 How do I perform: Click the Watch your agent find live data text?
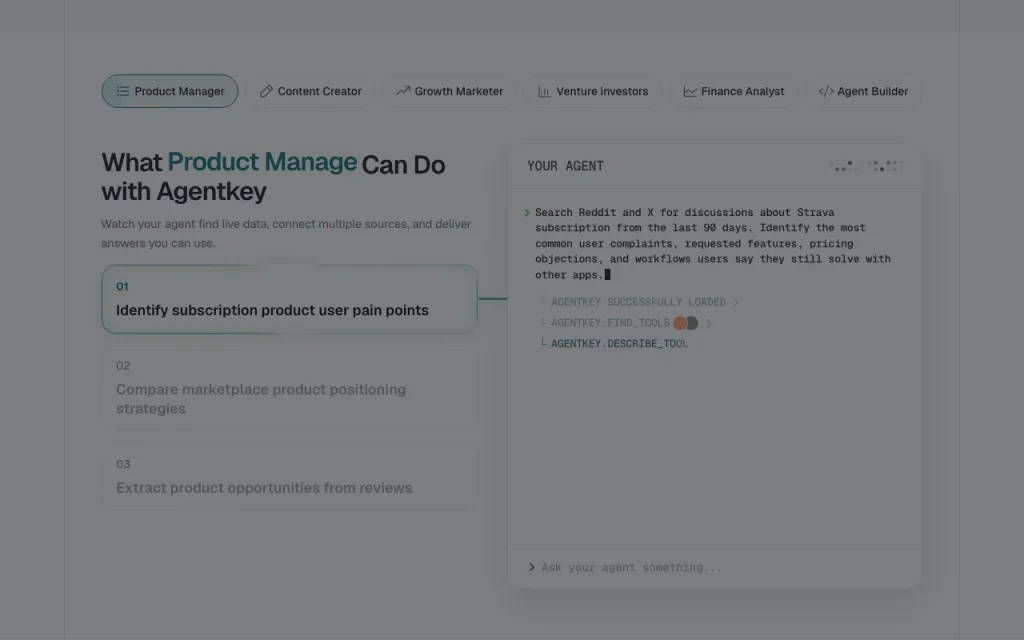[286, 233]
